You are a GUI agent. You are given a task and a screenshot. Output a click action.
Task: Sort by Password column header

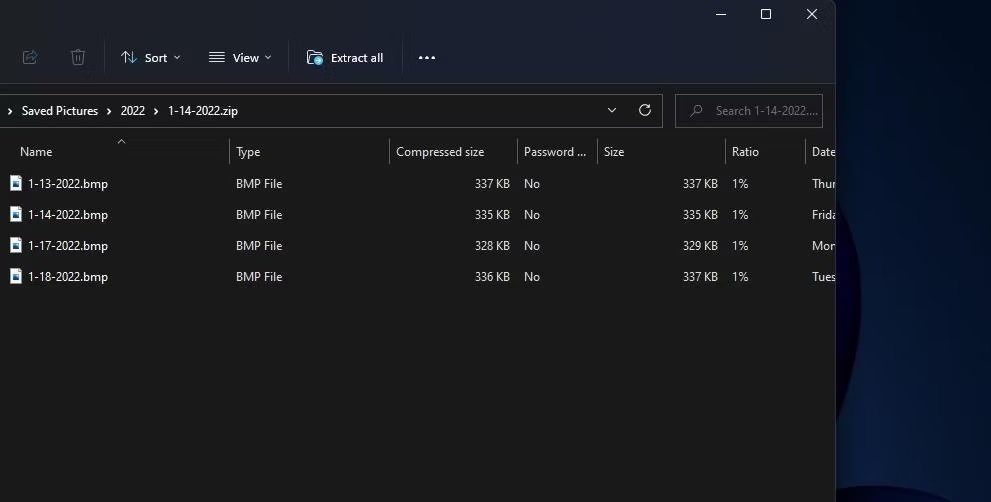(x=555, y=152)
